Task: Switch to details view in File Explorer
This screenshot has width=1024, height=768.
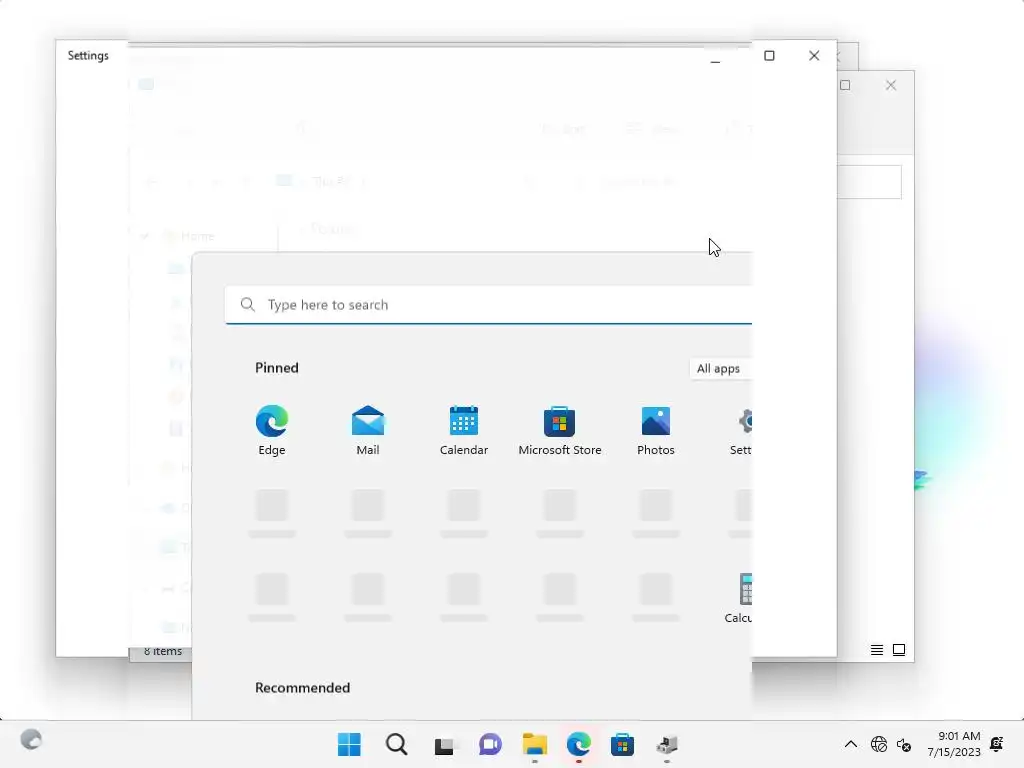Action: tap(877, 650)
